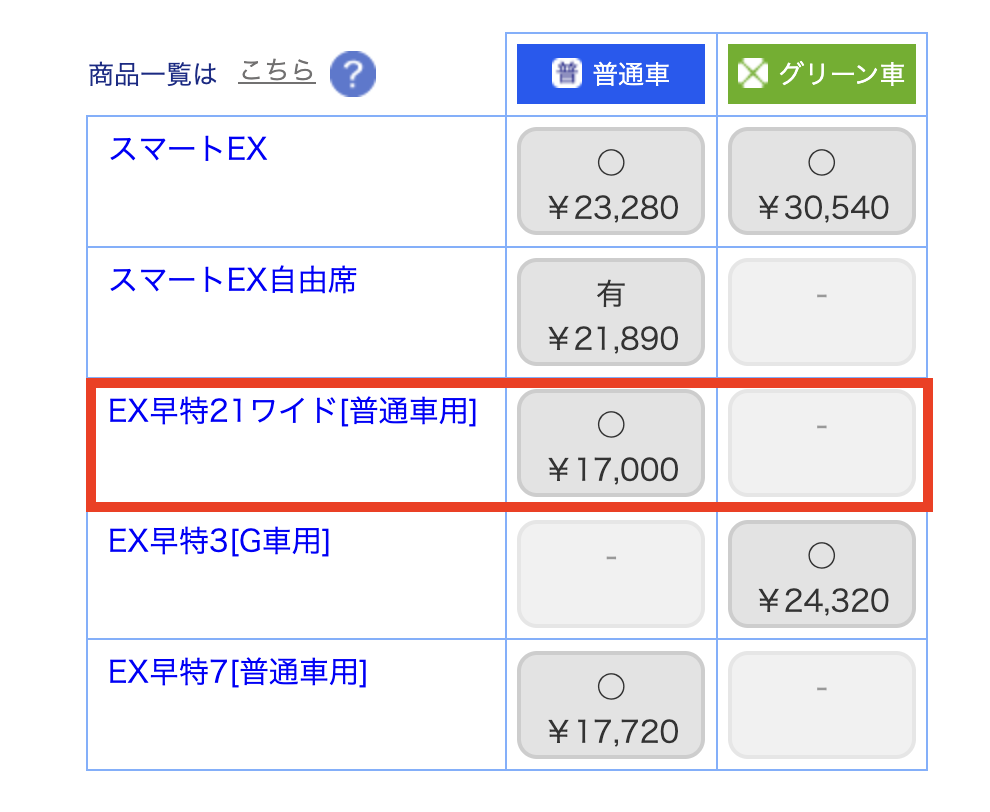Open the EX早特7[普通車用] product link
This screenshot has height=812, width=990.
[x=237, y=672]
